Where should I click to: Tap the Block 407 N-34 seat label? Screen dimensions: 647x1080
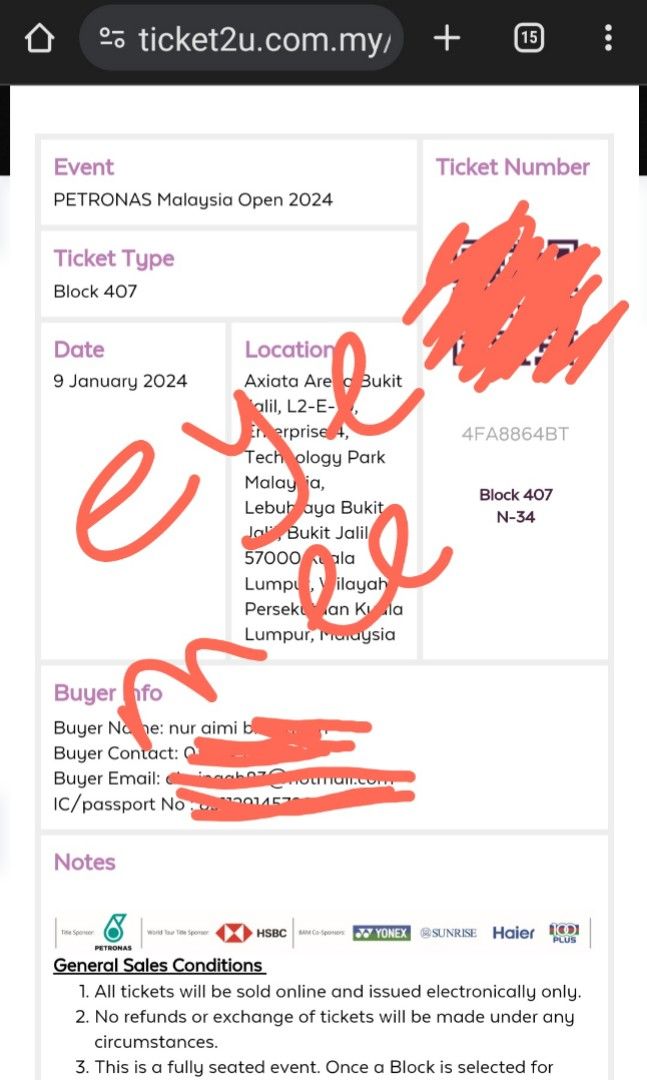[515, 506]
